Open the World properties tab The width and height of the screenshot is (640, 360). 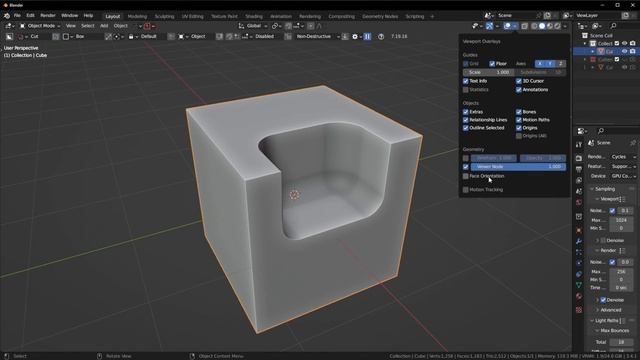pos(579,202)
